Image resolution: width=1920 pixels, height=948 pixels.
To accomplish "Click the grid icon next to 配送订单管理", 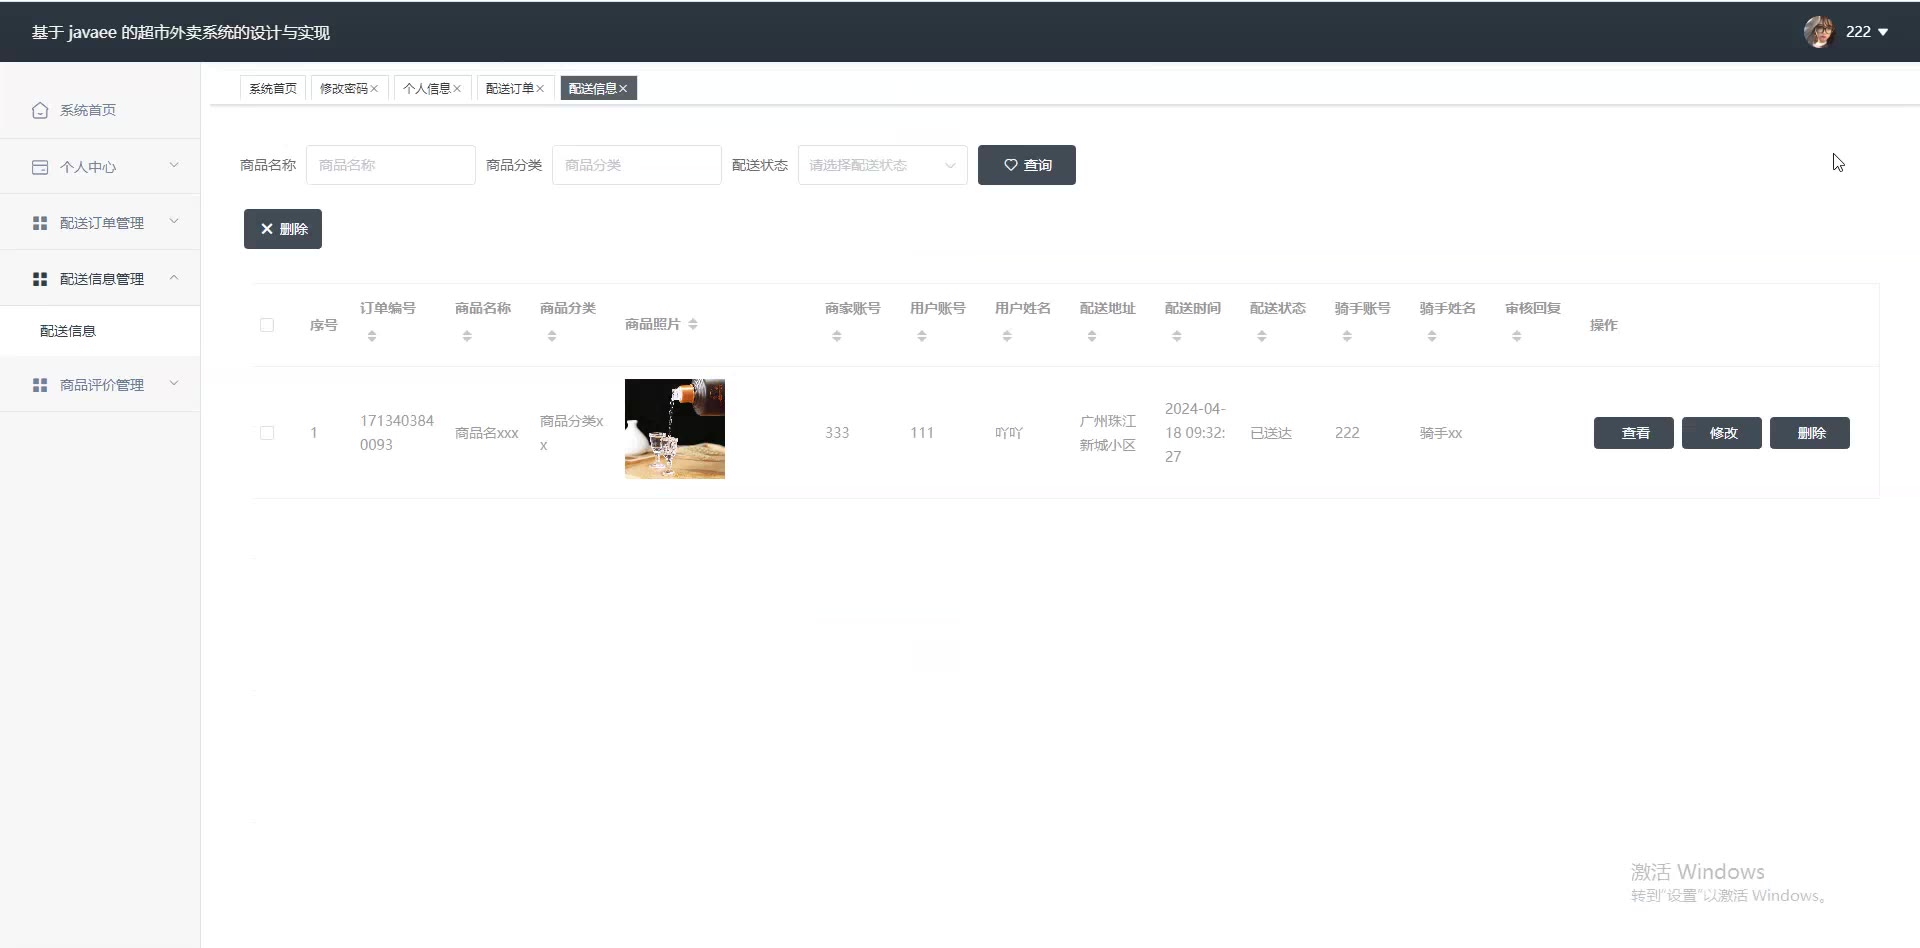I will [40, 223].
